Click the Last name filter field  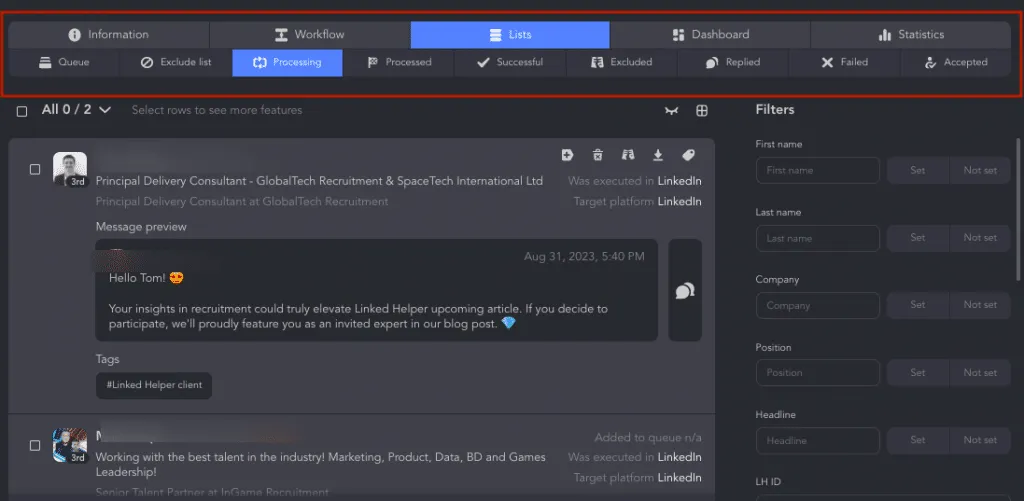818,238
